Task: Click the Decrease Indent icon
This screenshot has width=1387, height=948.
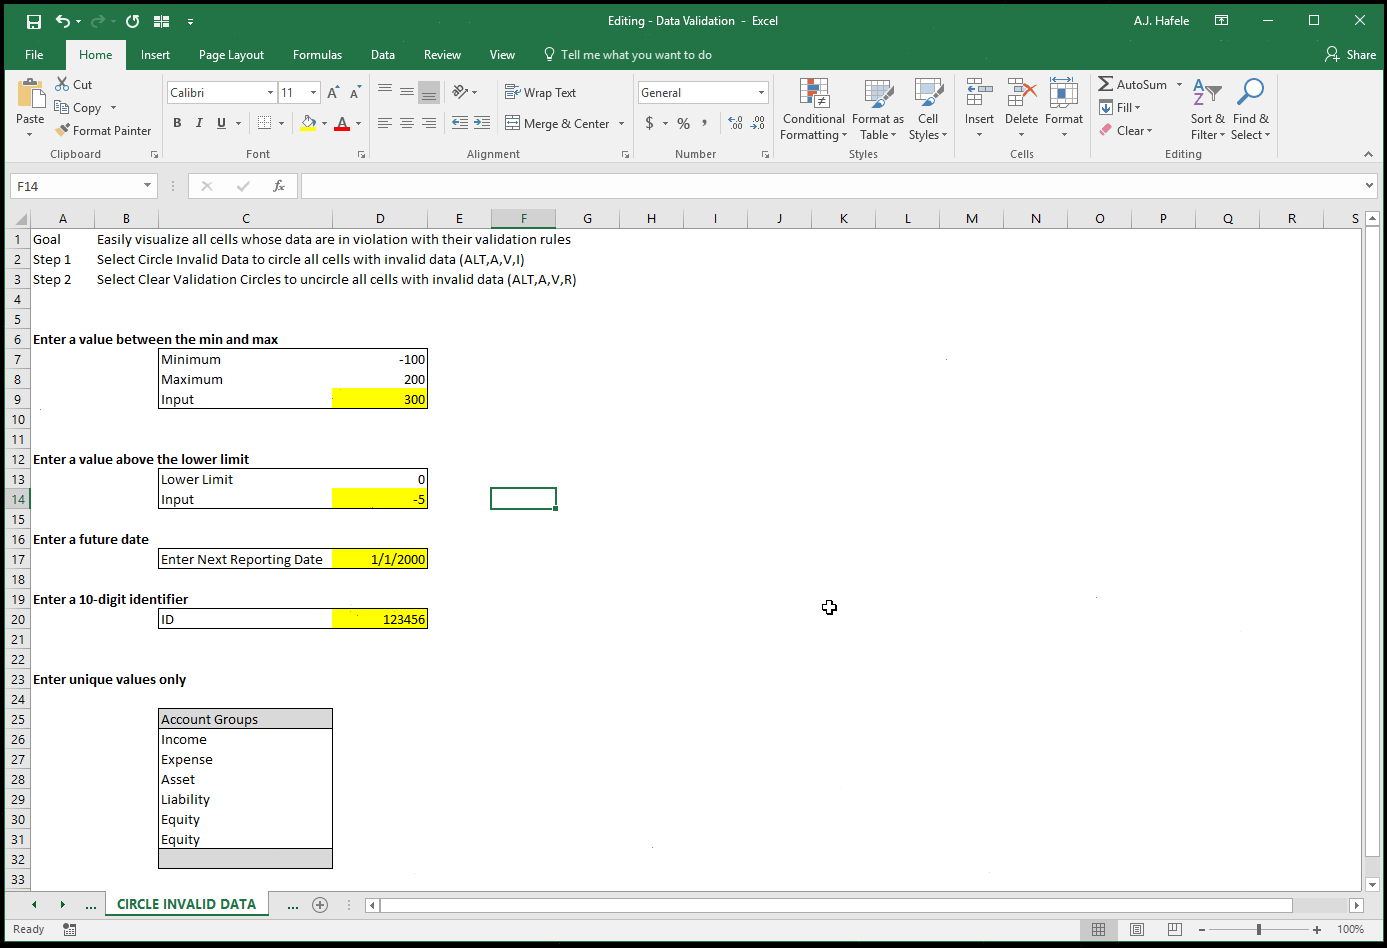Action: coord(460,123)
